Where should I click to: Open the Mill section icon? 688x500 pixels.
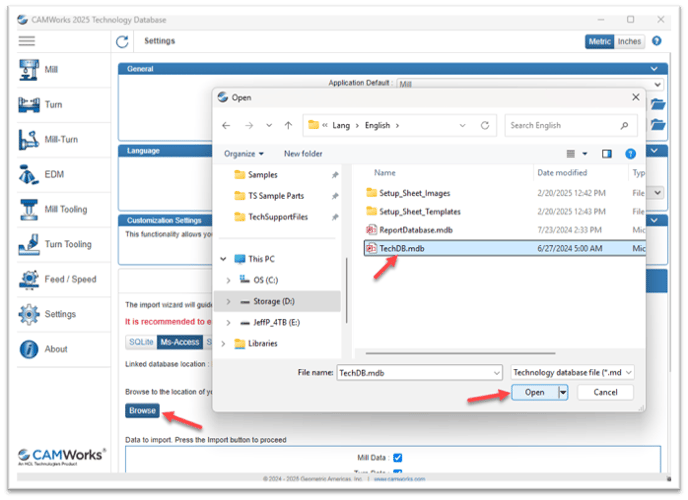[x=29, y=70]
